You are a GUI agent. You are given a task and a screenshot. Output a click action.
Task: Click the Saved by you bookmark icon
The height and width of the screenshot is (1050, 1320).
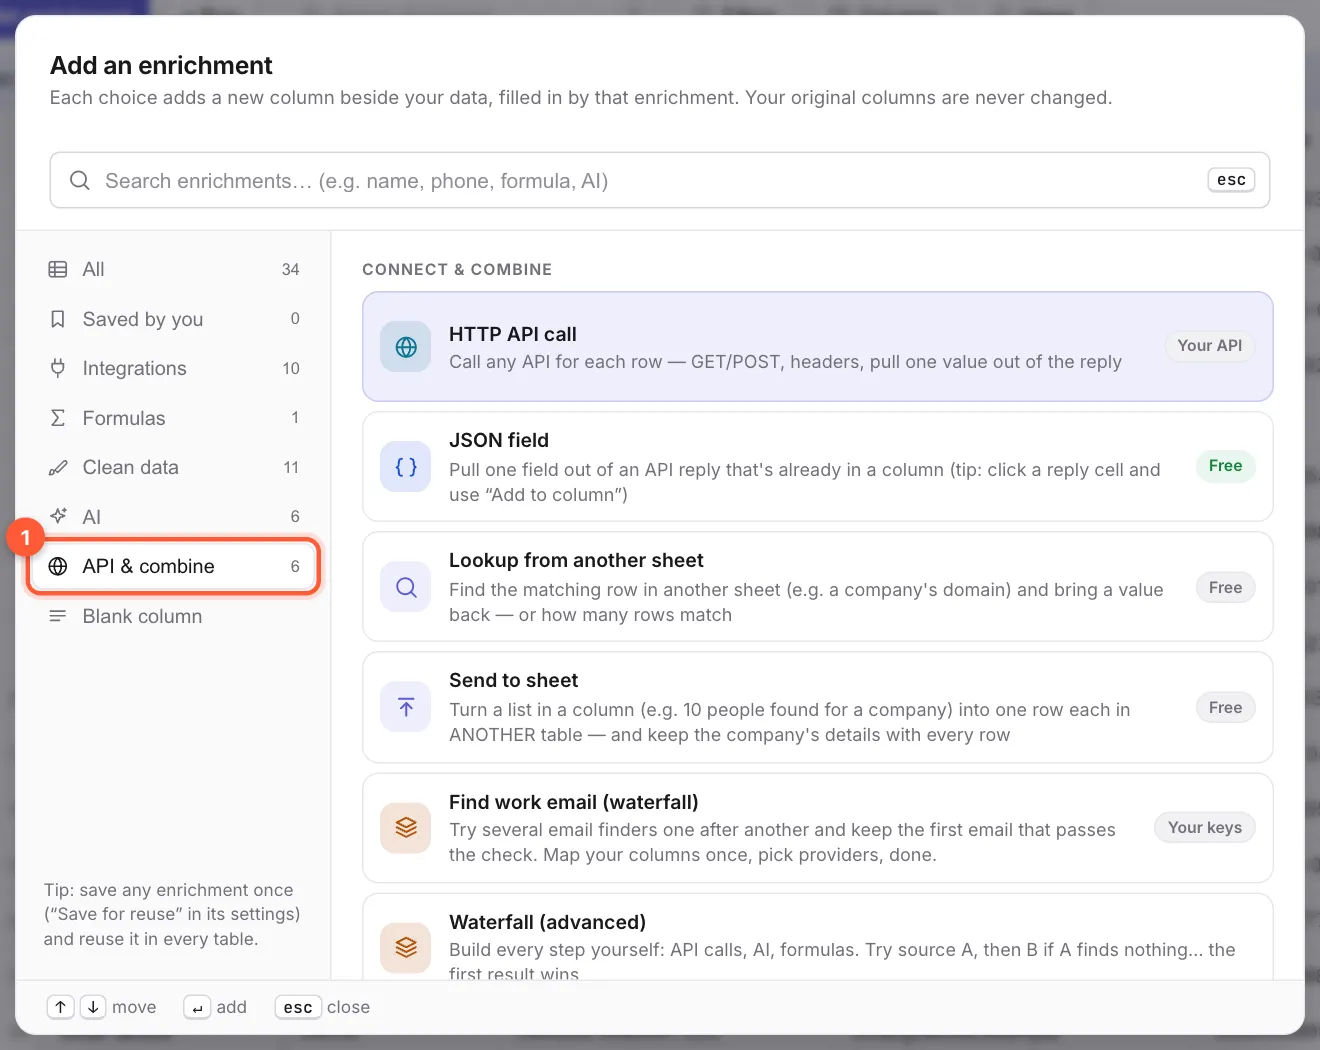[x=58, y=319]
